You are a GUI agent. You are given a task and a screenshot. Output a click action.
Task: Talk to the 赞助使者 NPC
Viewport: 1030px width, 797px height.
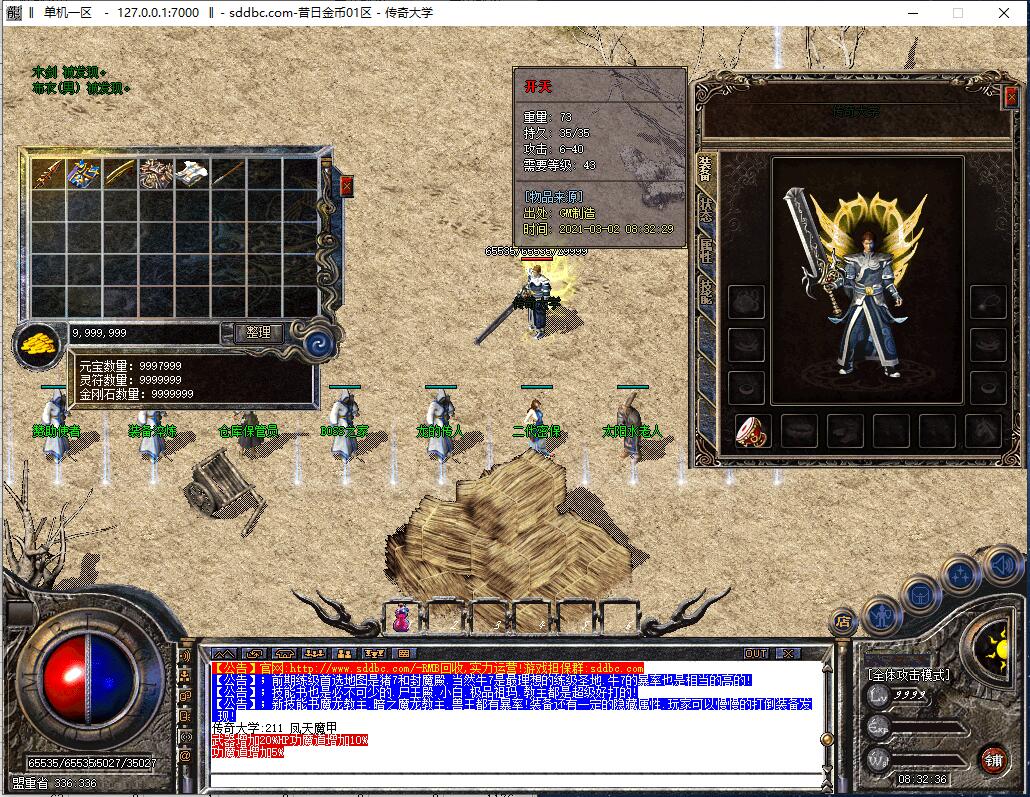pyautogui.click(x=56, y=424)
